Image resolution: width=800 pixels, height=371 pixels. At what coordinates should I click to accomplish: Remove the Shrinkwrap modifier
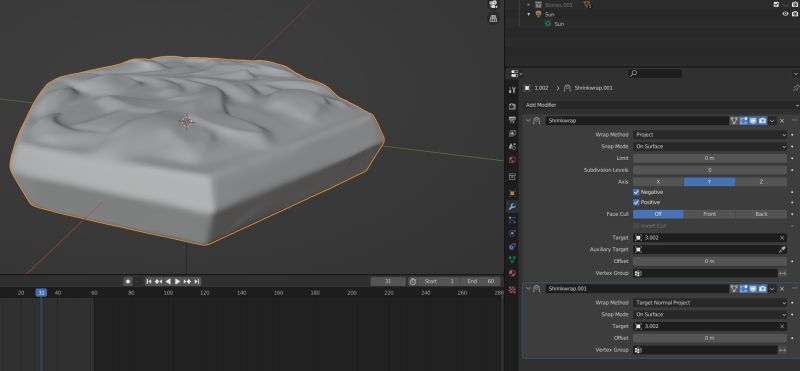tap(782, 121)
